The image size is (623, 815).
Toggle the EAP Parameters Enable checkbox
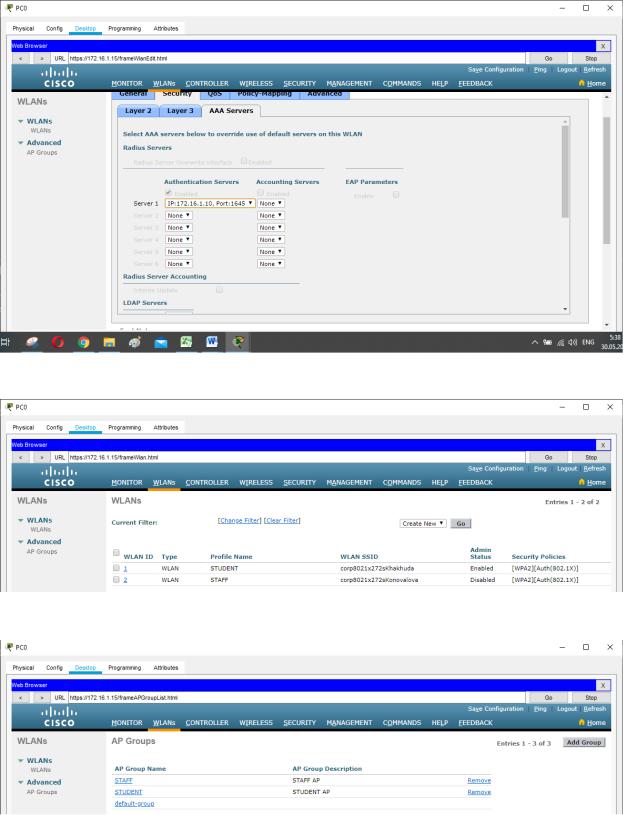[x=396, y=194]
